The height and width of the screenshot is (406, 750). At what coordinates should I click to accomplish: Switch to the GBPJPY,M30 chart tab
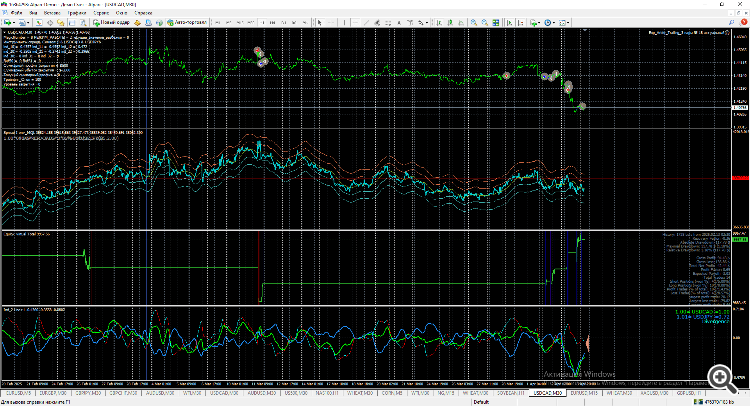click(x=88, y=393)
